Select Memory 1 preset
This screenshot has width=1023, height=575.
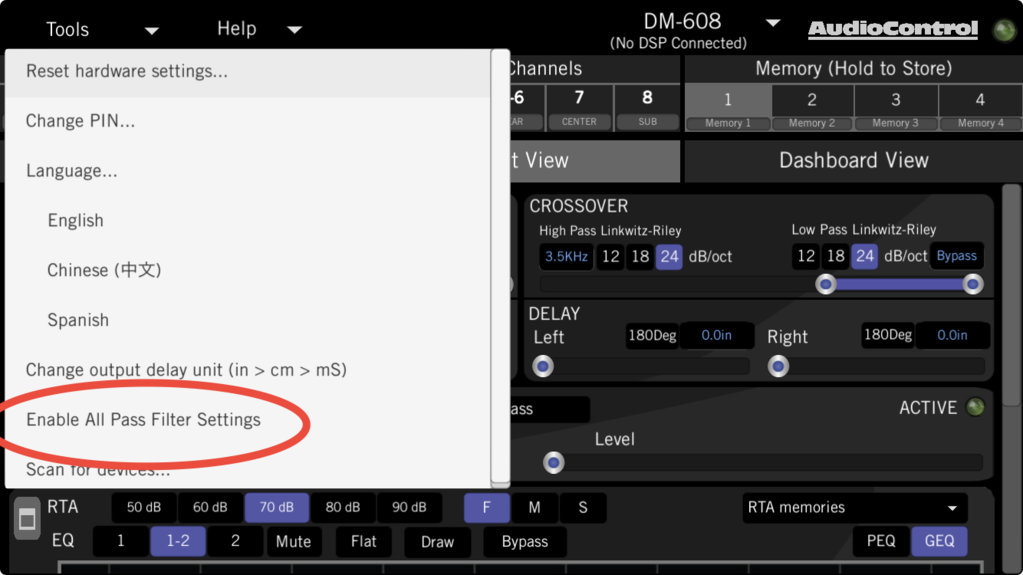click(x=727, y=108)
